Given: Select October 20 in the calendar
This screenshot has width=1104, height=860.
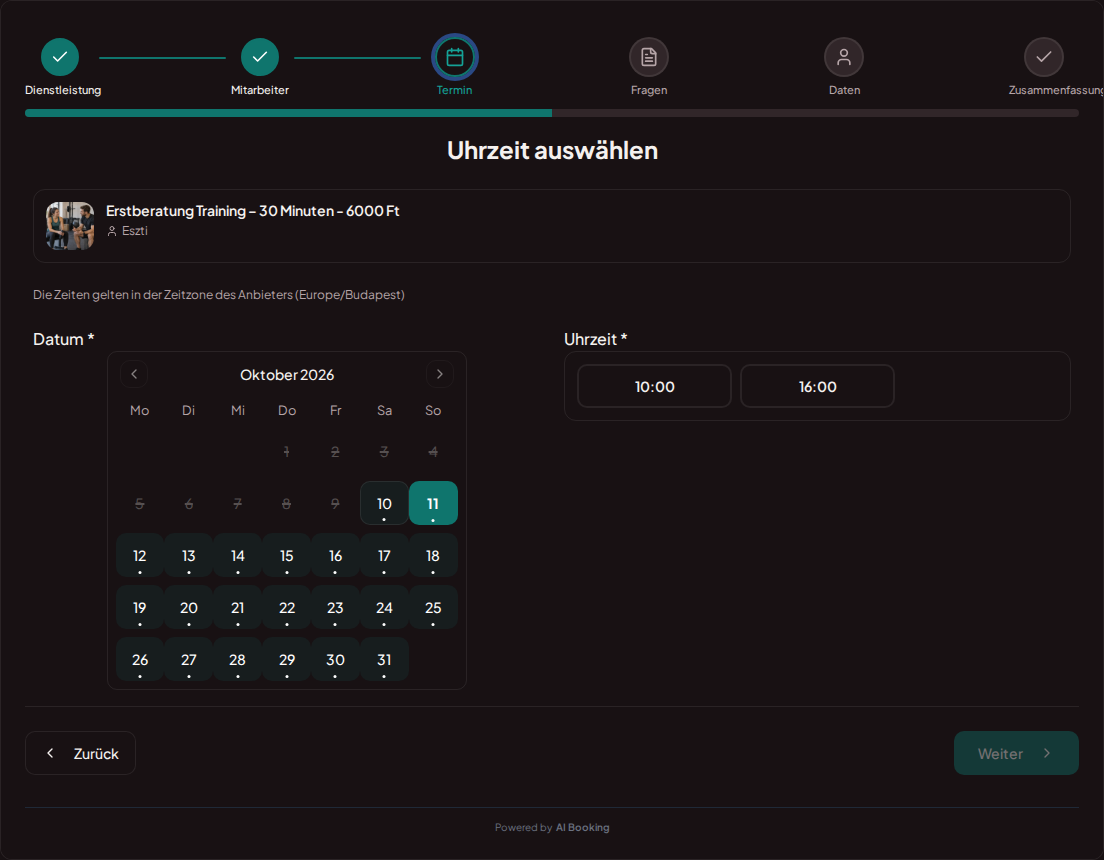Looking at the screenshot, I should 189,607.
